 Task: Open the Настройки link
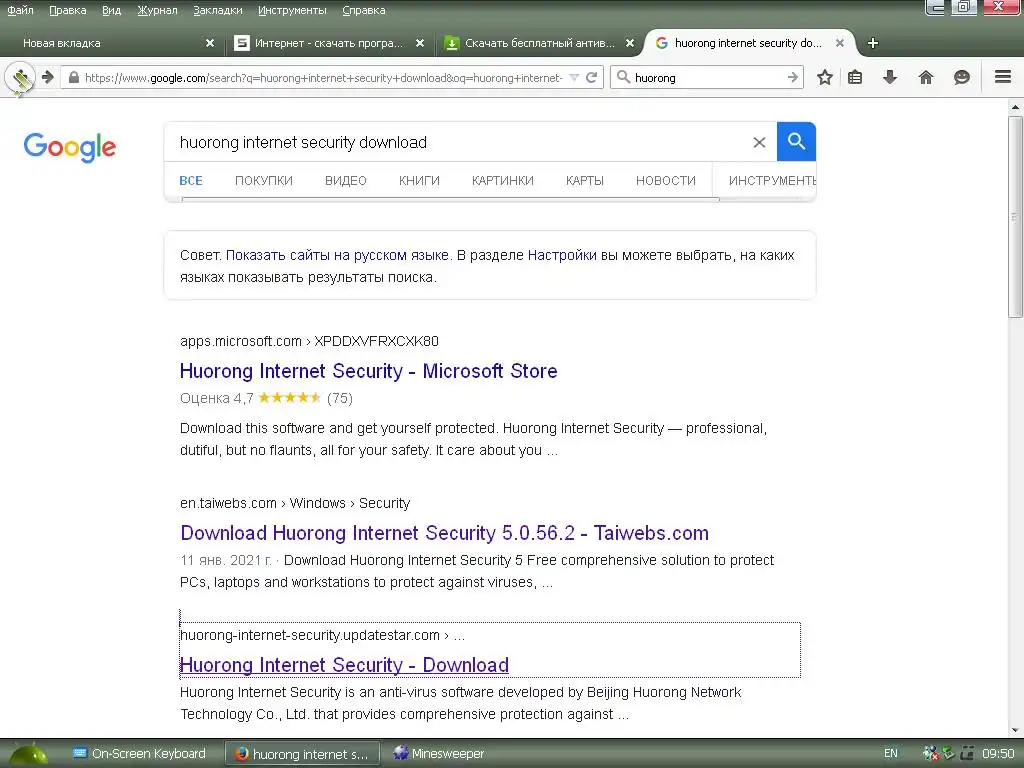(562, 255)
